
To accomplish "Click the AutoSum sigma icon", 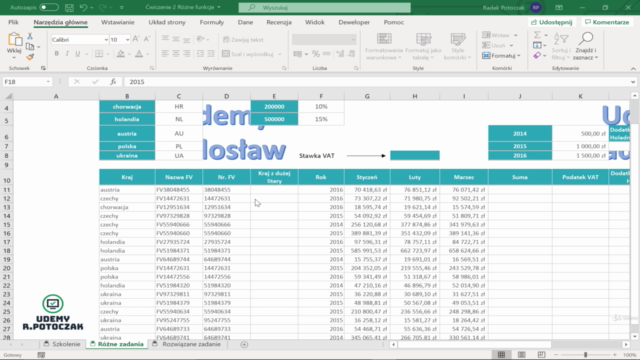I will click(538, 35).
